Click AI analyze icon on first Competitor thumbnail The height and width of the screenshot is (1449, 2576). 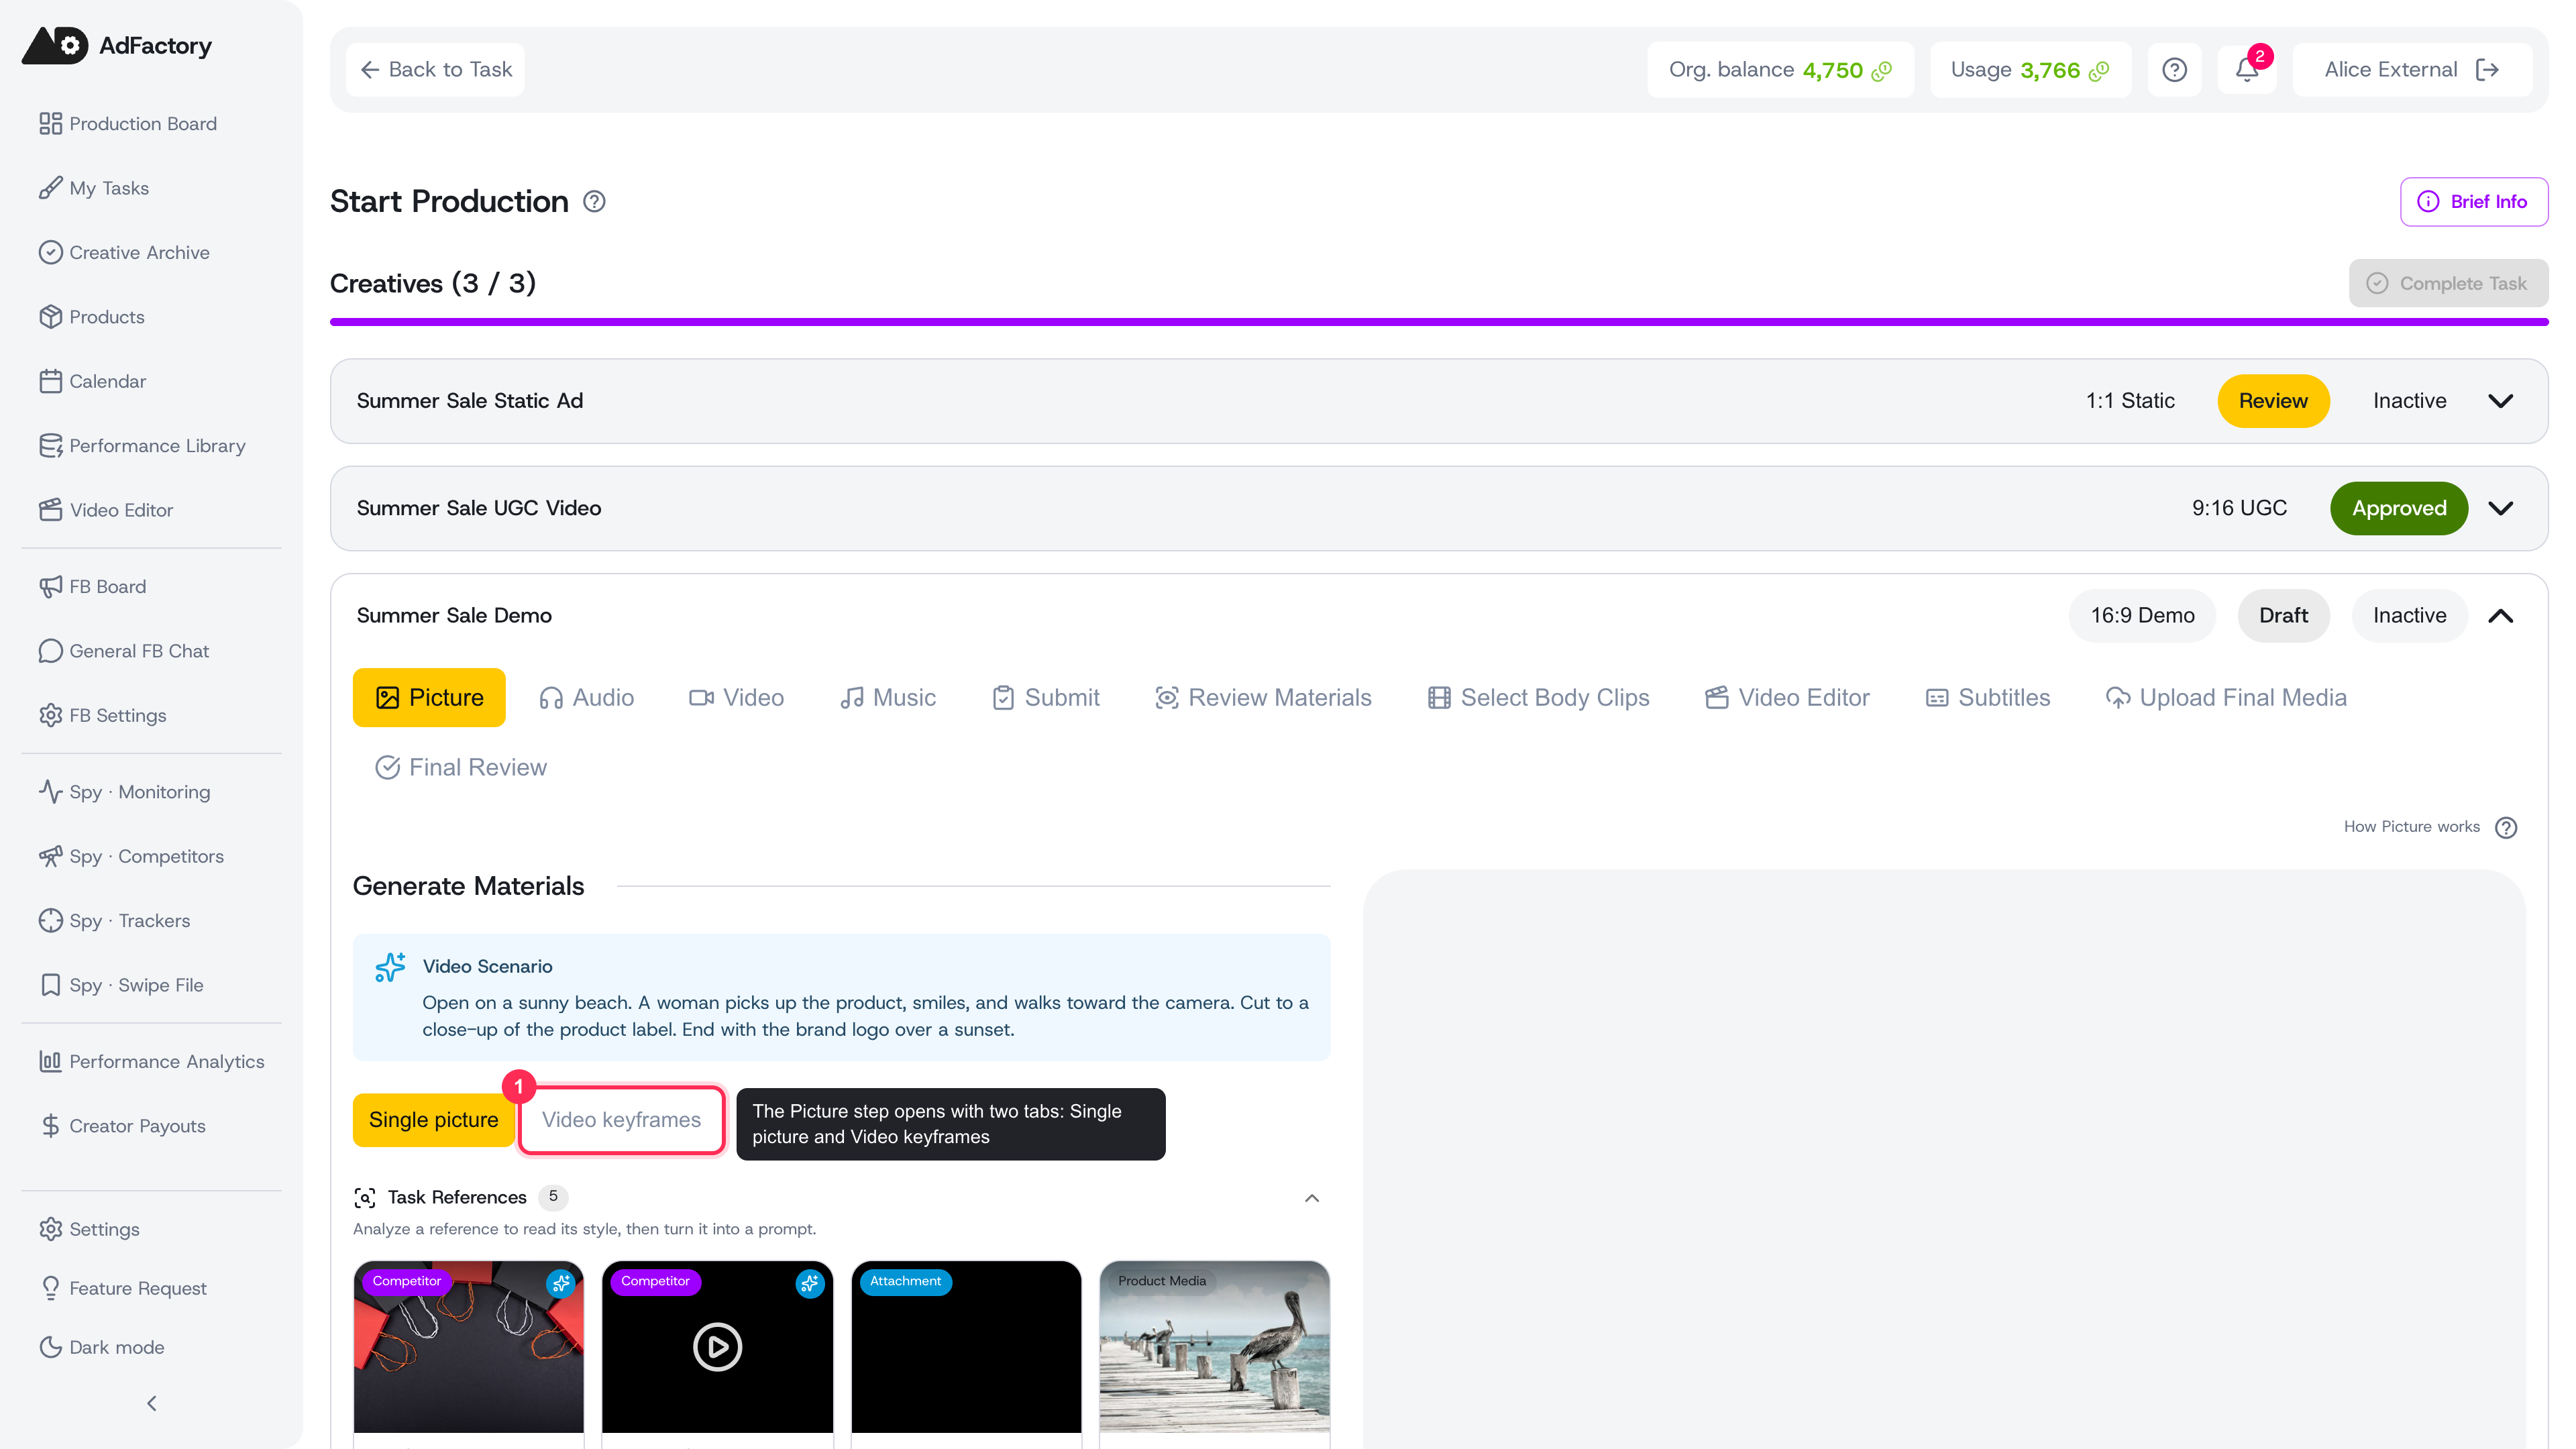pyautogui.click(x=561, y=1283)
